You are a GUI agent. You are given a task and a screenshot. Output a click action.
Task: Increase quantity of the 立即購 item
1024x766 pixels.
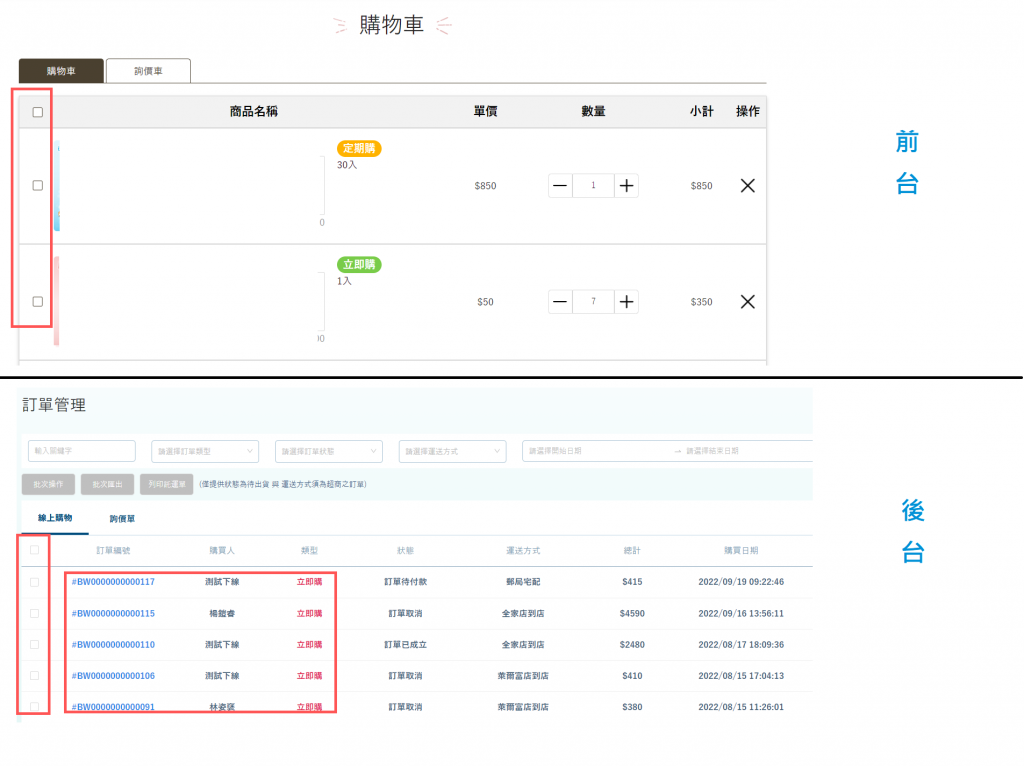[626, 302]
